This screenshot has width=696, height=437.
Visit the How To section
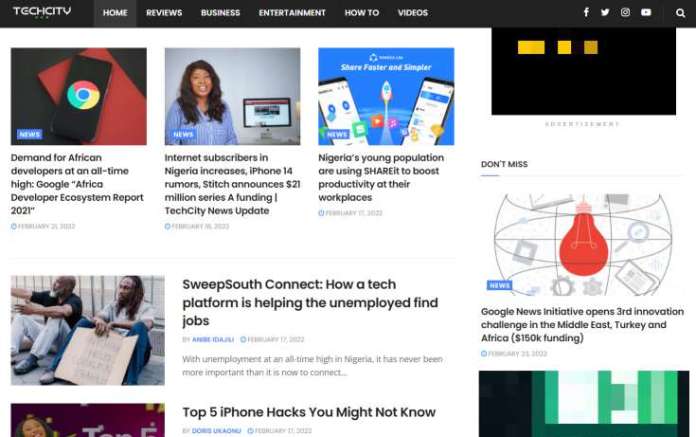362,13
